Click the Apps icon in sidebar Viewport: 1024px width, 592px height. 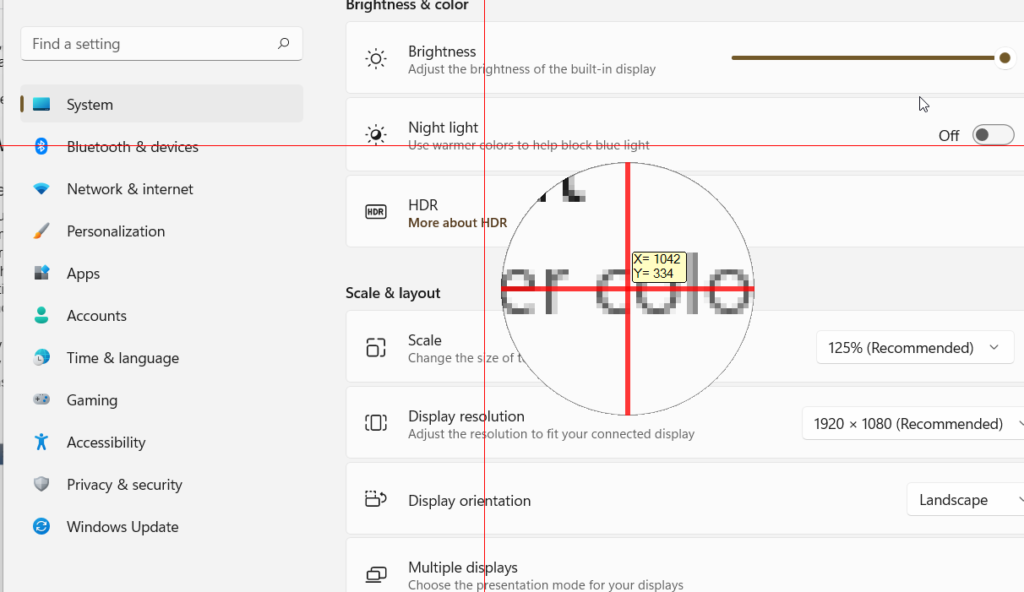click(x=41, y=273)
